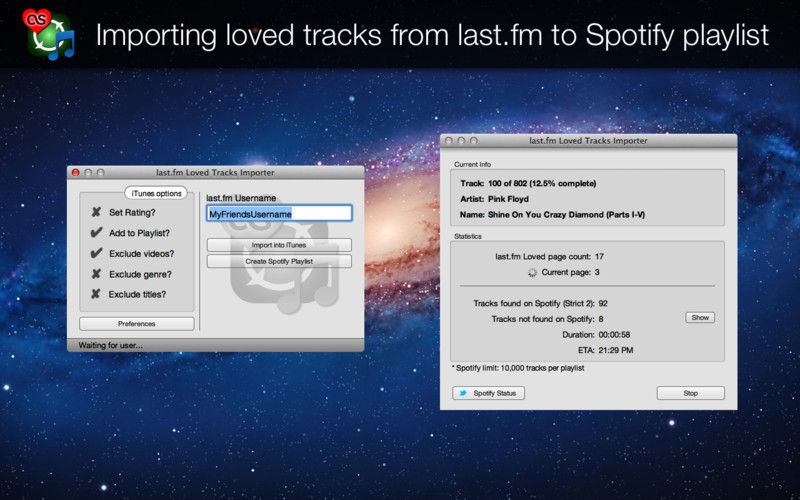Screen dimensions: 800x500
Task: Click the 'last.fm Username' label
Action: 241,198
